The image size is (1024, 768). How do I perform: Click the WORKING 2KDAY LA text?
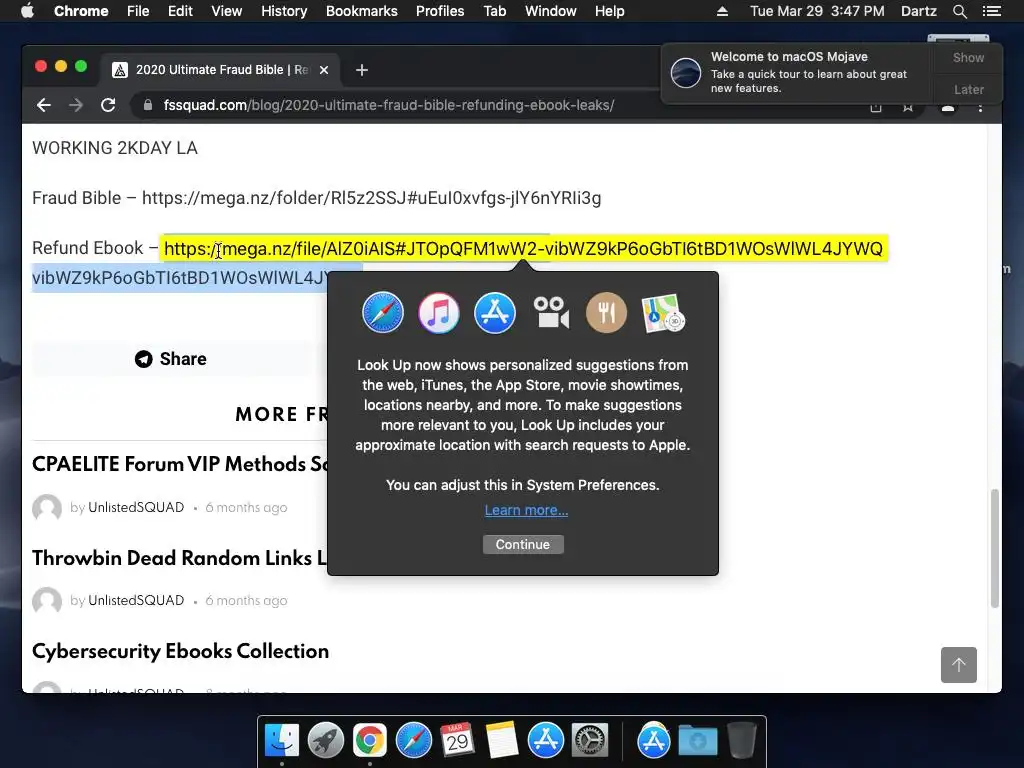[x=115, y=148]
